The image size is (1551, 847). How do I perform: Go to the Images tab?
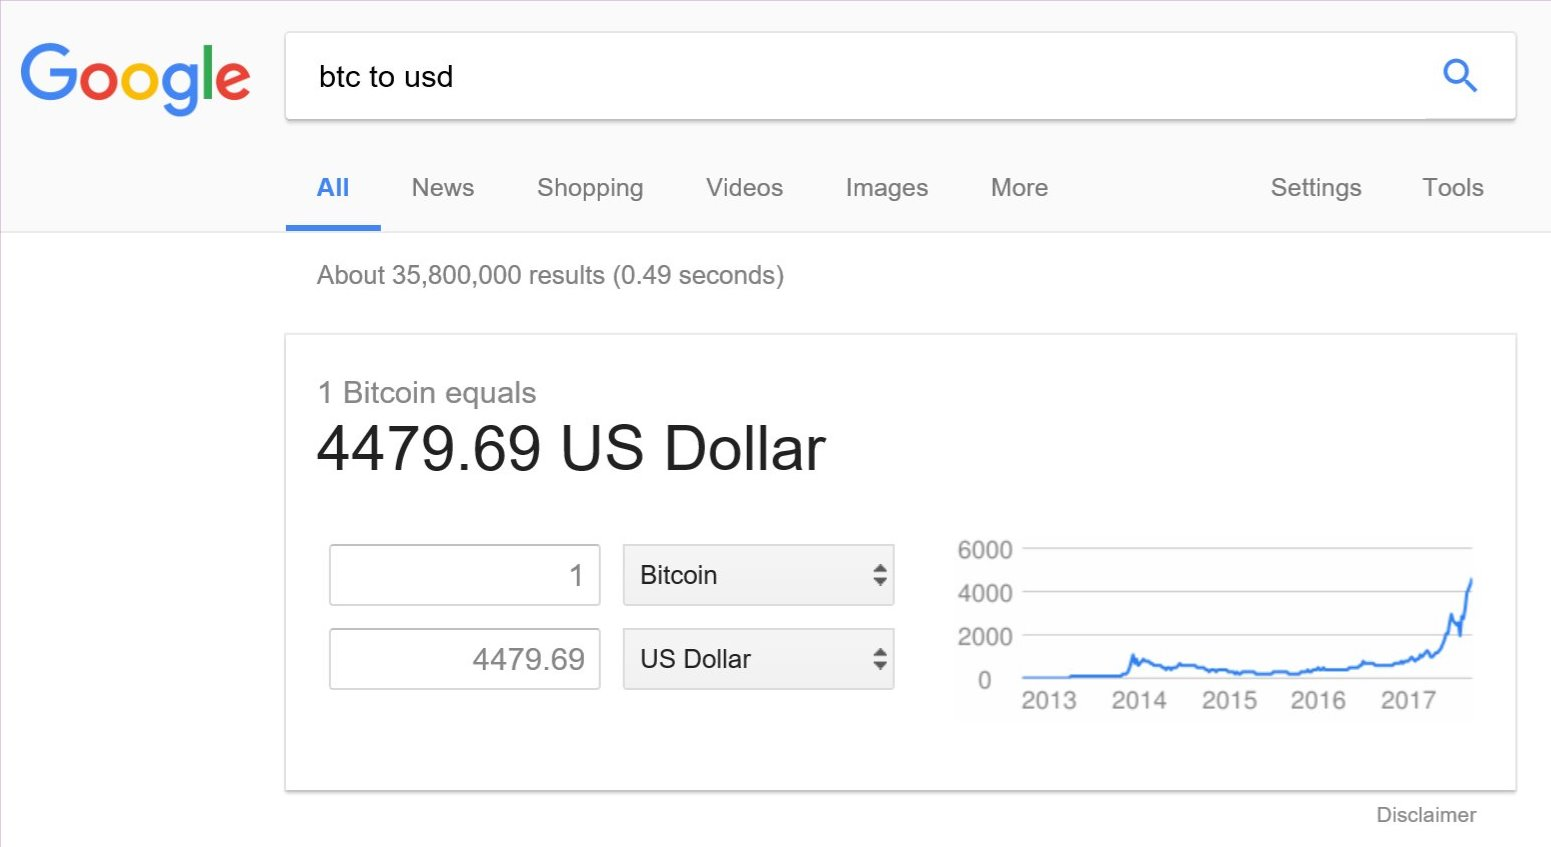(886, 188)
